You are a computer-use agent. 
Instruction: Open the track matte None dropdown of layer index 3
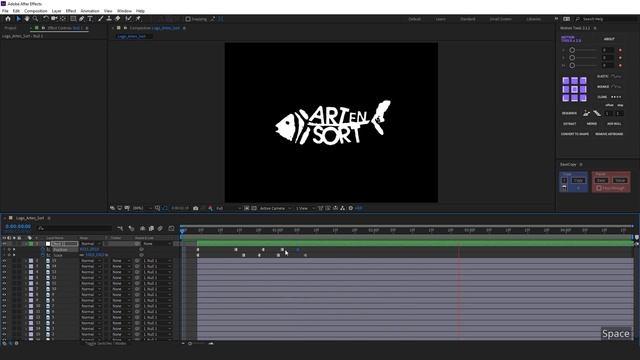tap(121, 267)
